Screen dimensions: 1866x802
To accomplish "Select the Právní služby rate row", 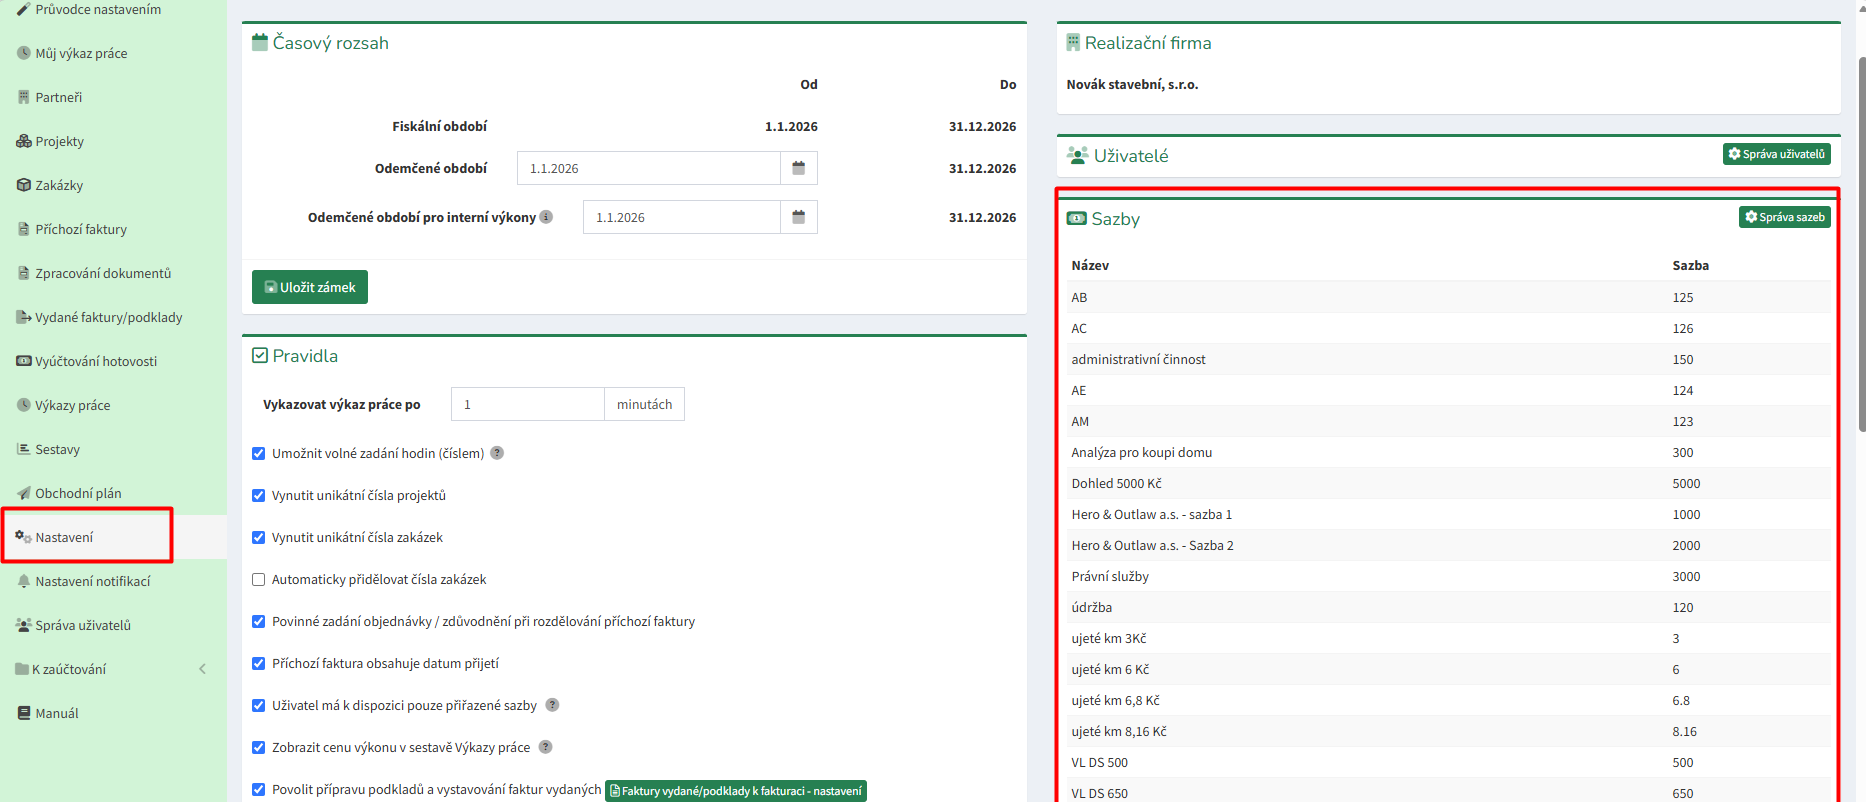I will pos(1448,576).
